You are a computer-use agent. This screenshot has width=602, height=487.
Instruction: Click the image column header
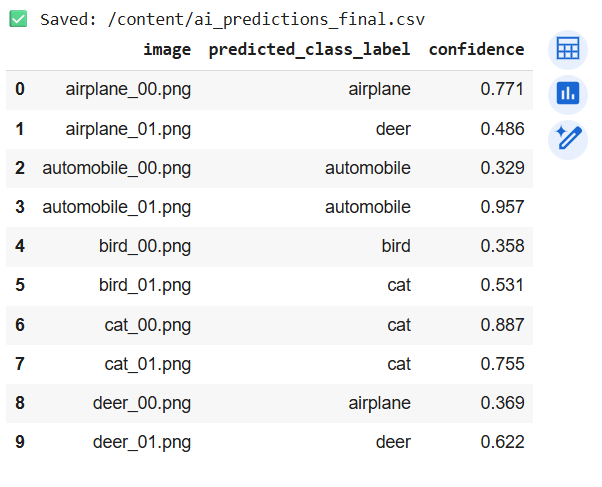pyautogui.click(x=166, y=49)
